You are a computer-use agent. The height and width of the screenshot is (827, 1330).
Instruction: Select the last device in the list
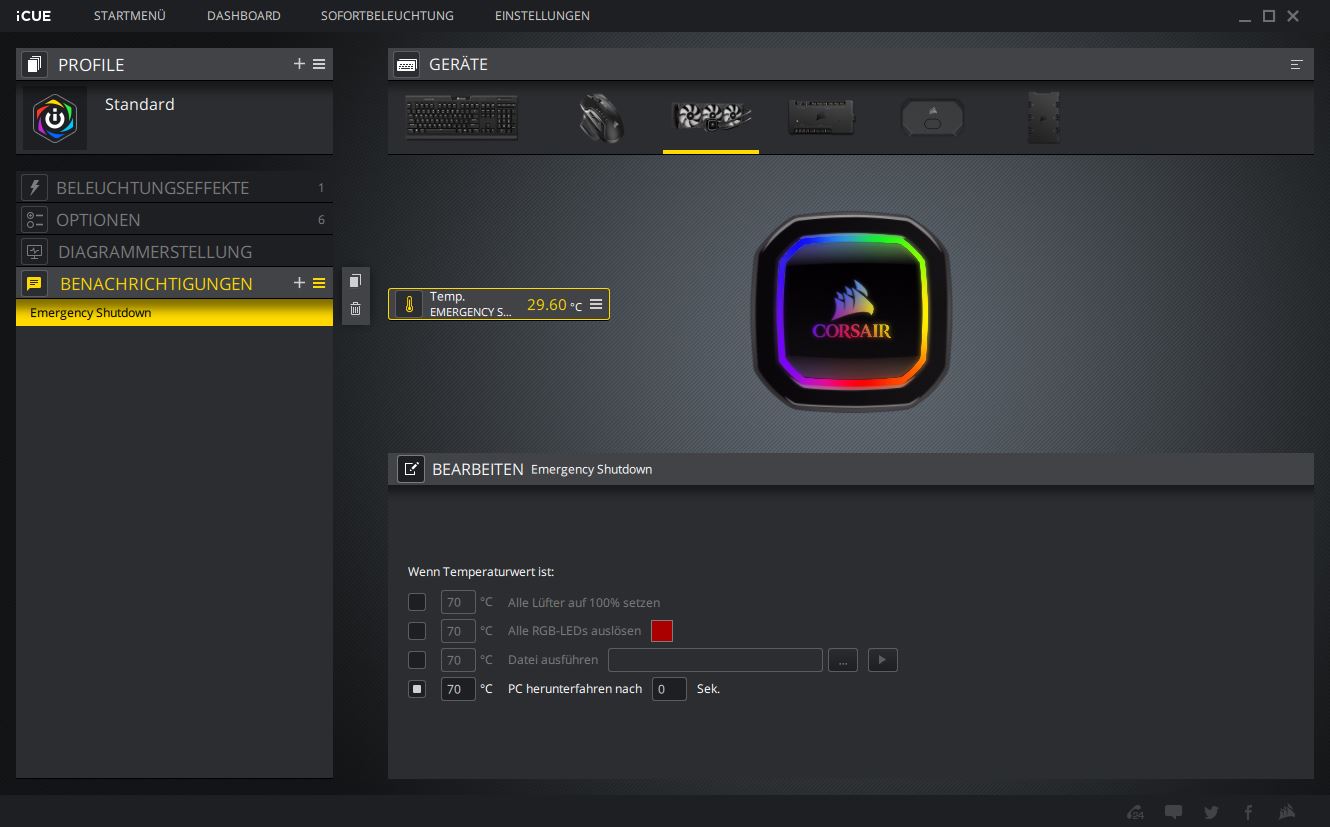(x=1043, y=117)
